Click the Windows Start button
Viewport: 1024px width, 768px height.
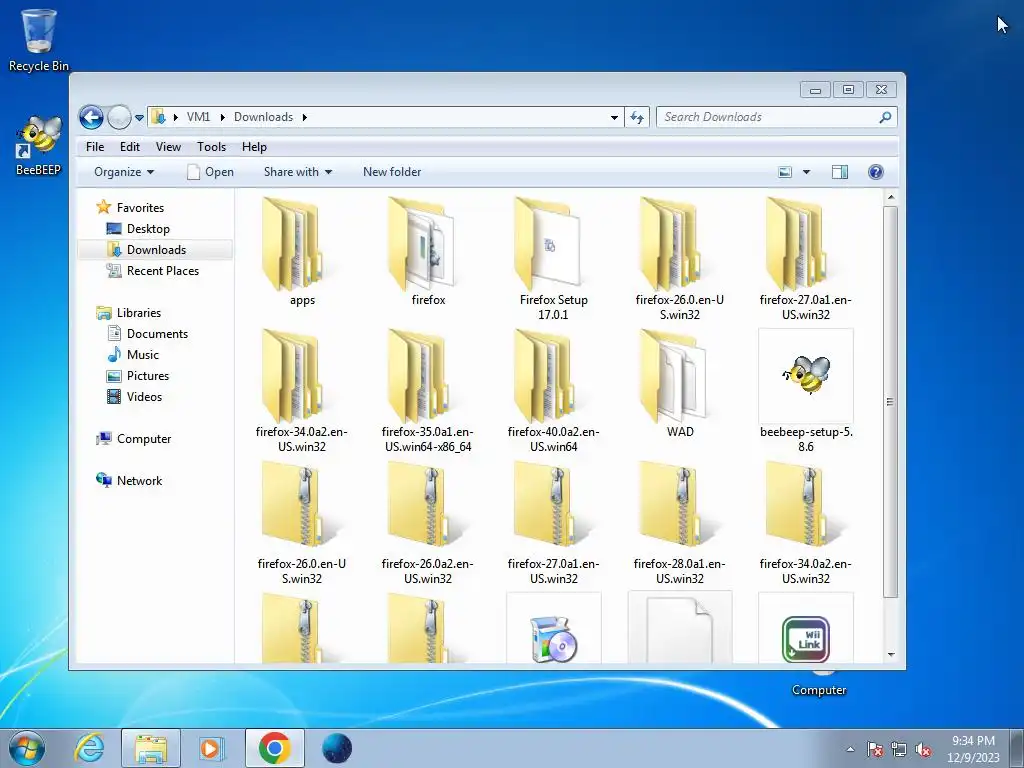(x=27, y=748)
